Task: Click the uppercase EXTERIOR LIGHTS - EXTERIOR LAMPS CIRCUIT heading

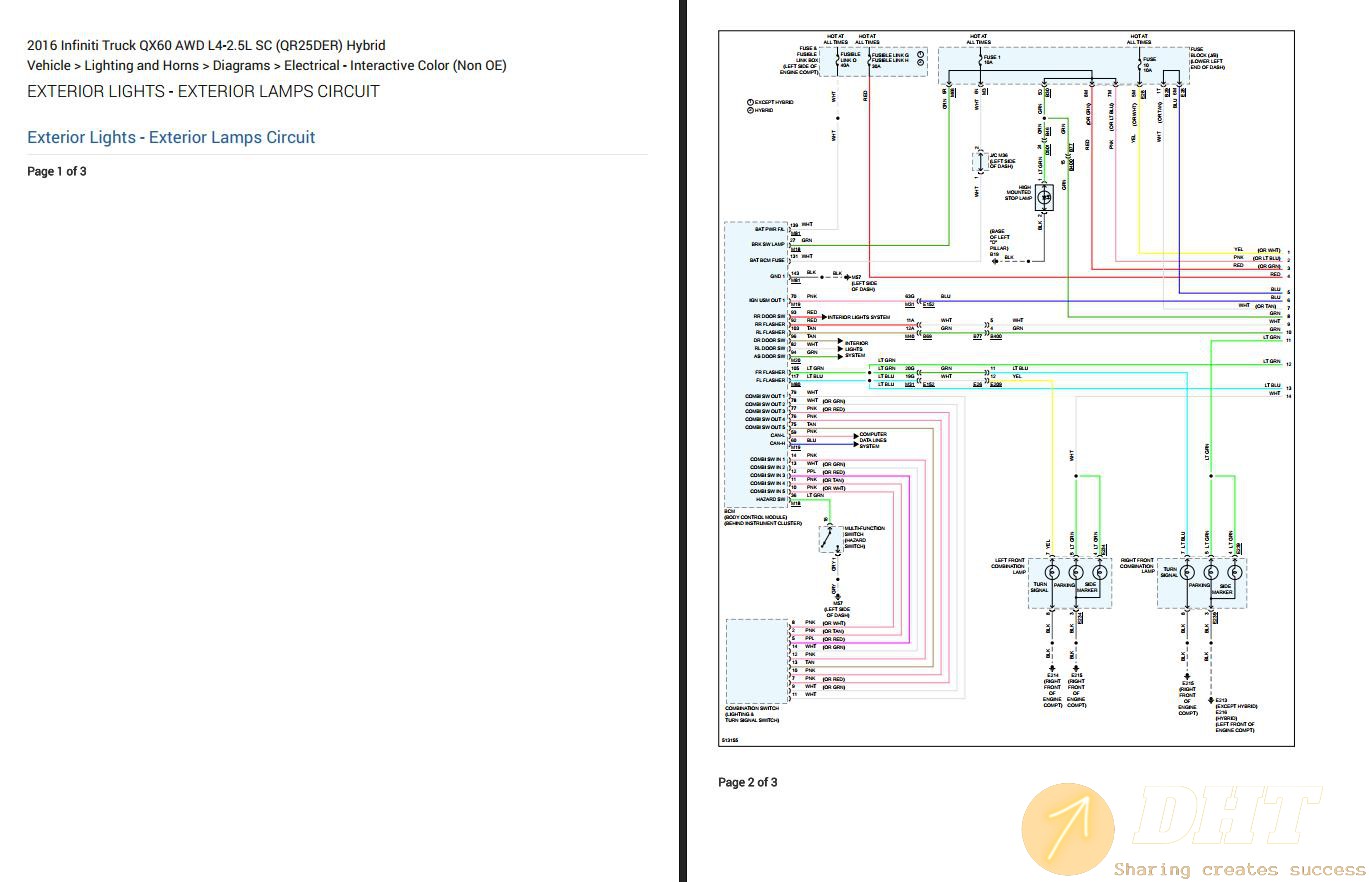Action: [x=203, y=91]
